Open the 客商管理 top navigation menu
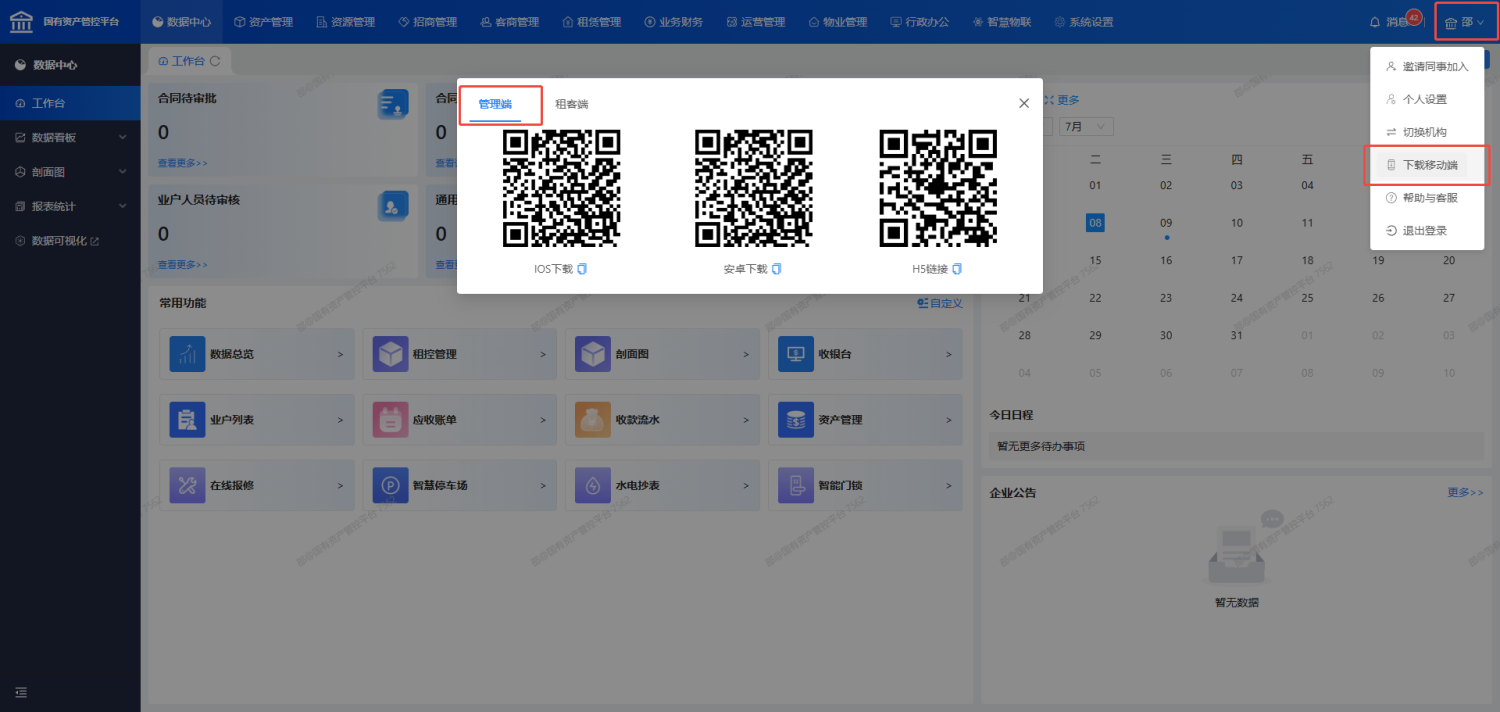Viewport: 1500px width, 712px height. coord(510,22)
